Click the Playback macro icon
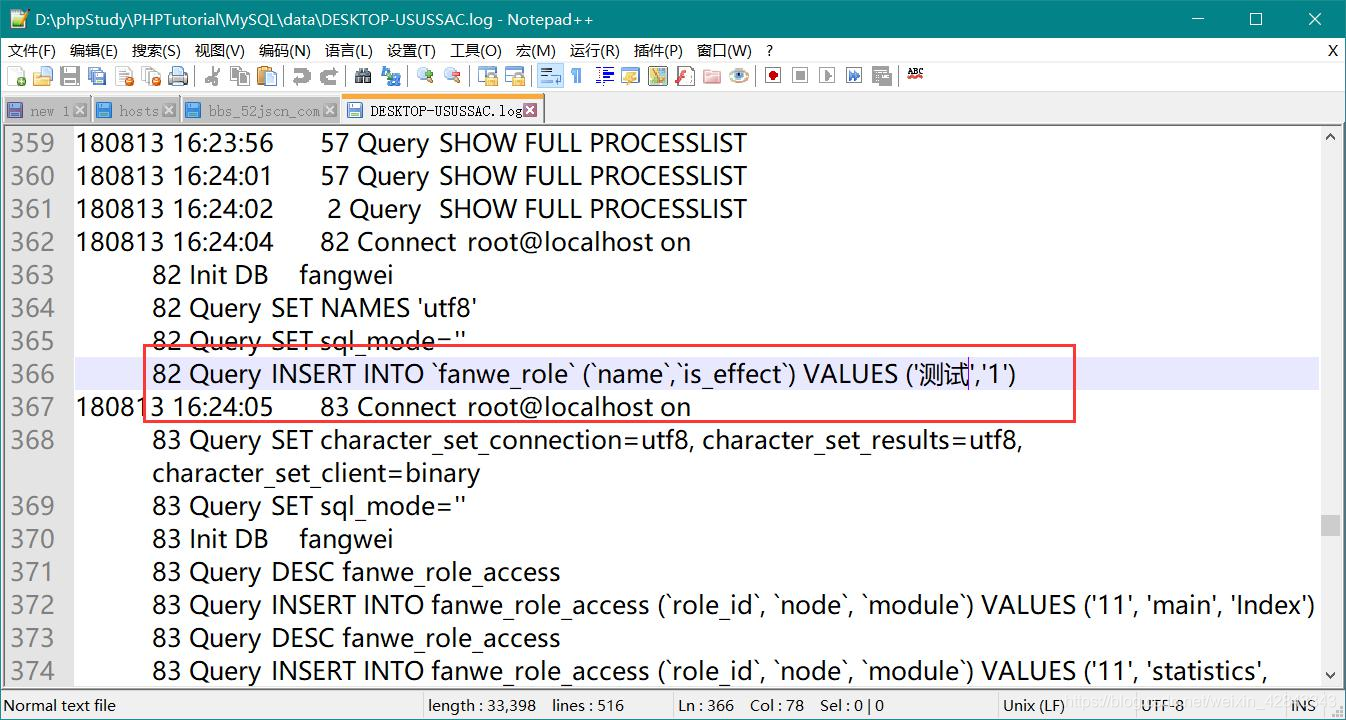The width and height of the screenshot is (1346, 720). [x=827, y=76]
